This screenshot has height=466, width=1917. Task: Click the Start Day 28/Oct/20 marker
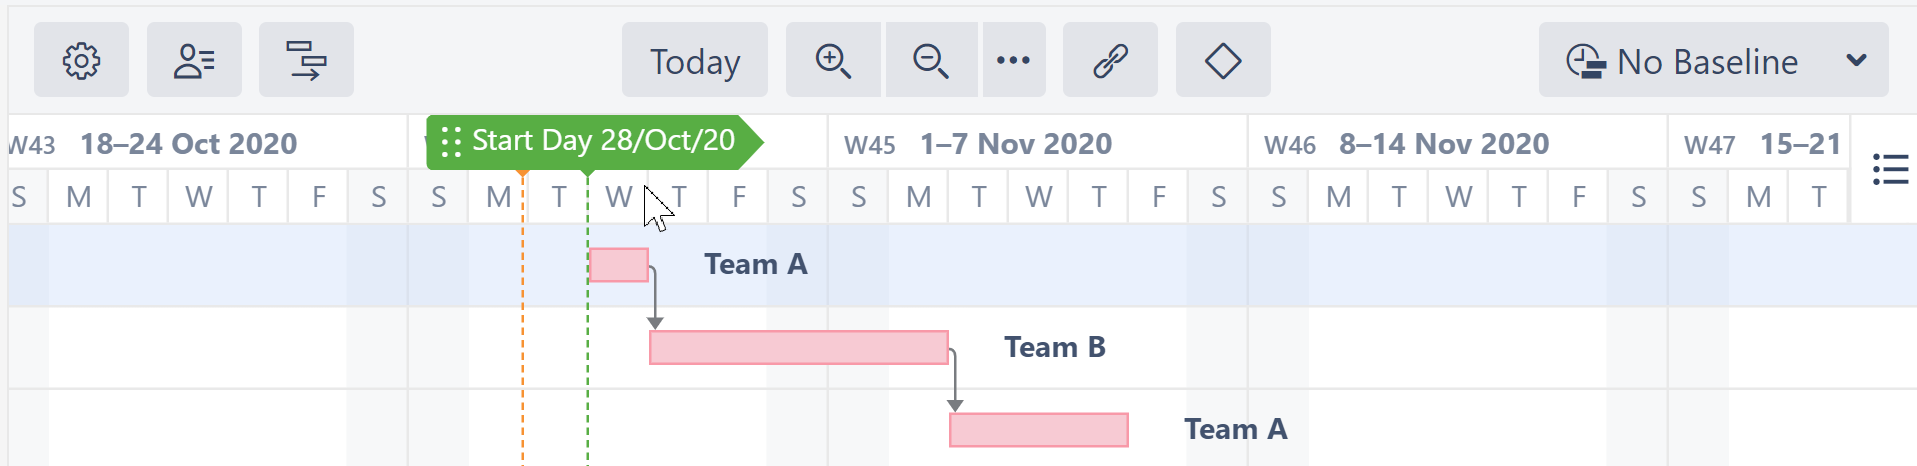603,141
